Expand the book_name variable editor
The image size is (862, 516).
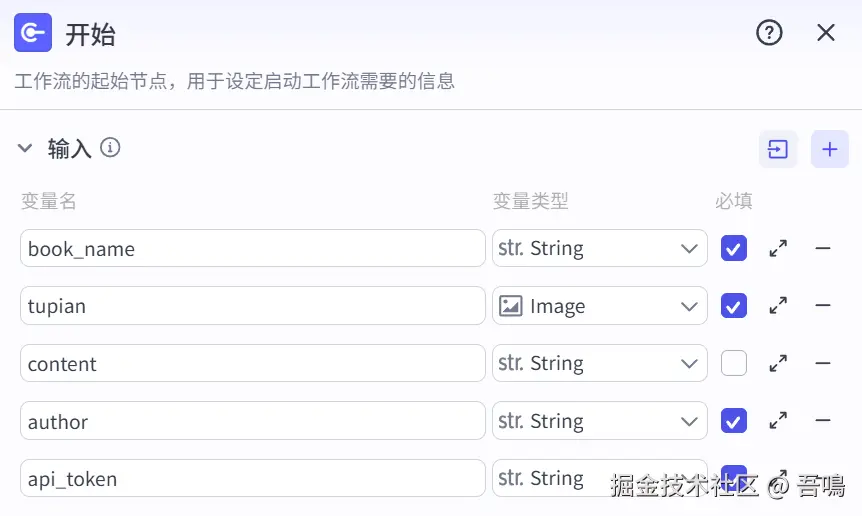tap(778, 248)
